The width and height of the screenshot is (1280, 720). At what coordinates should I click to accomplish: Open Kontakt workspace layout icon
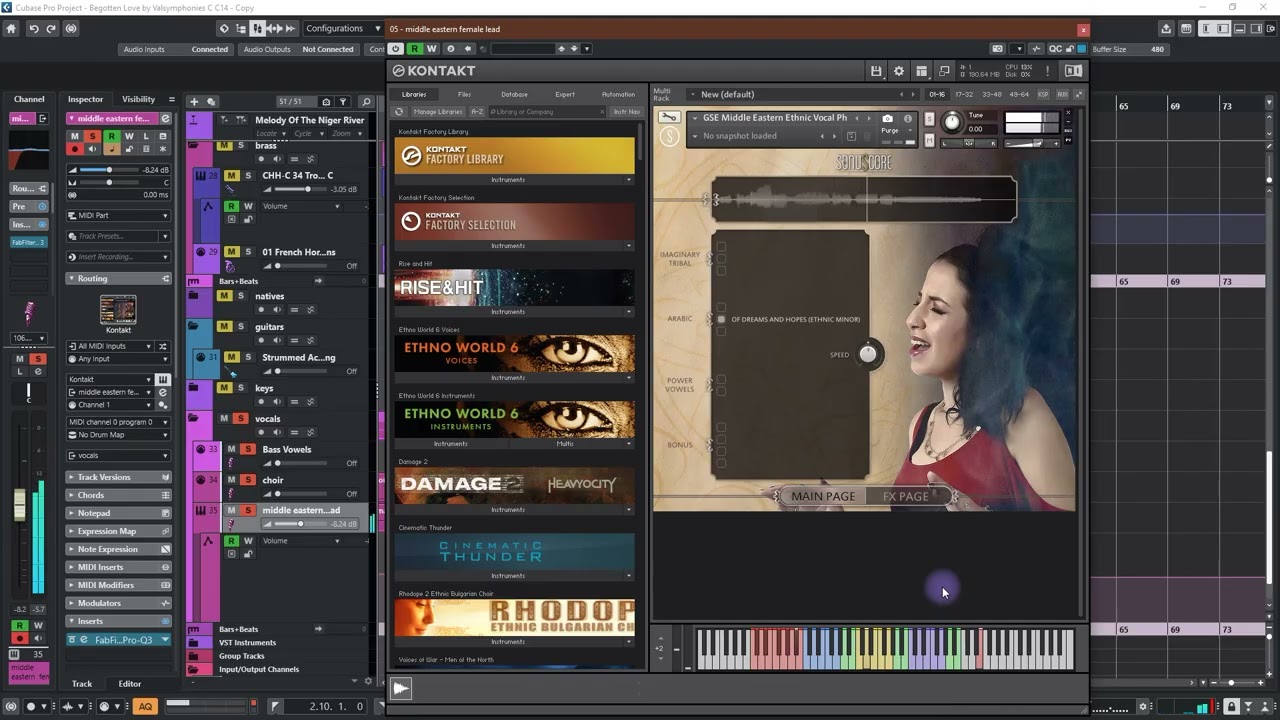point(921,71)
